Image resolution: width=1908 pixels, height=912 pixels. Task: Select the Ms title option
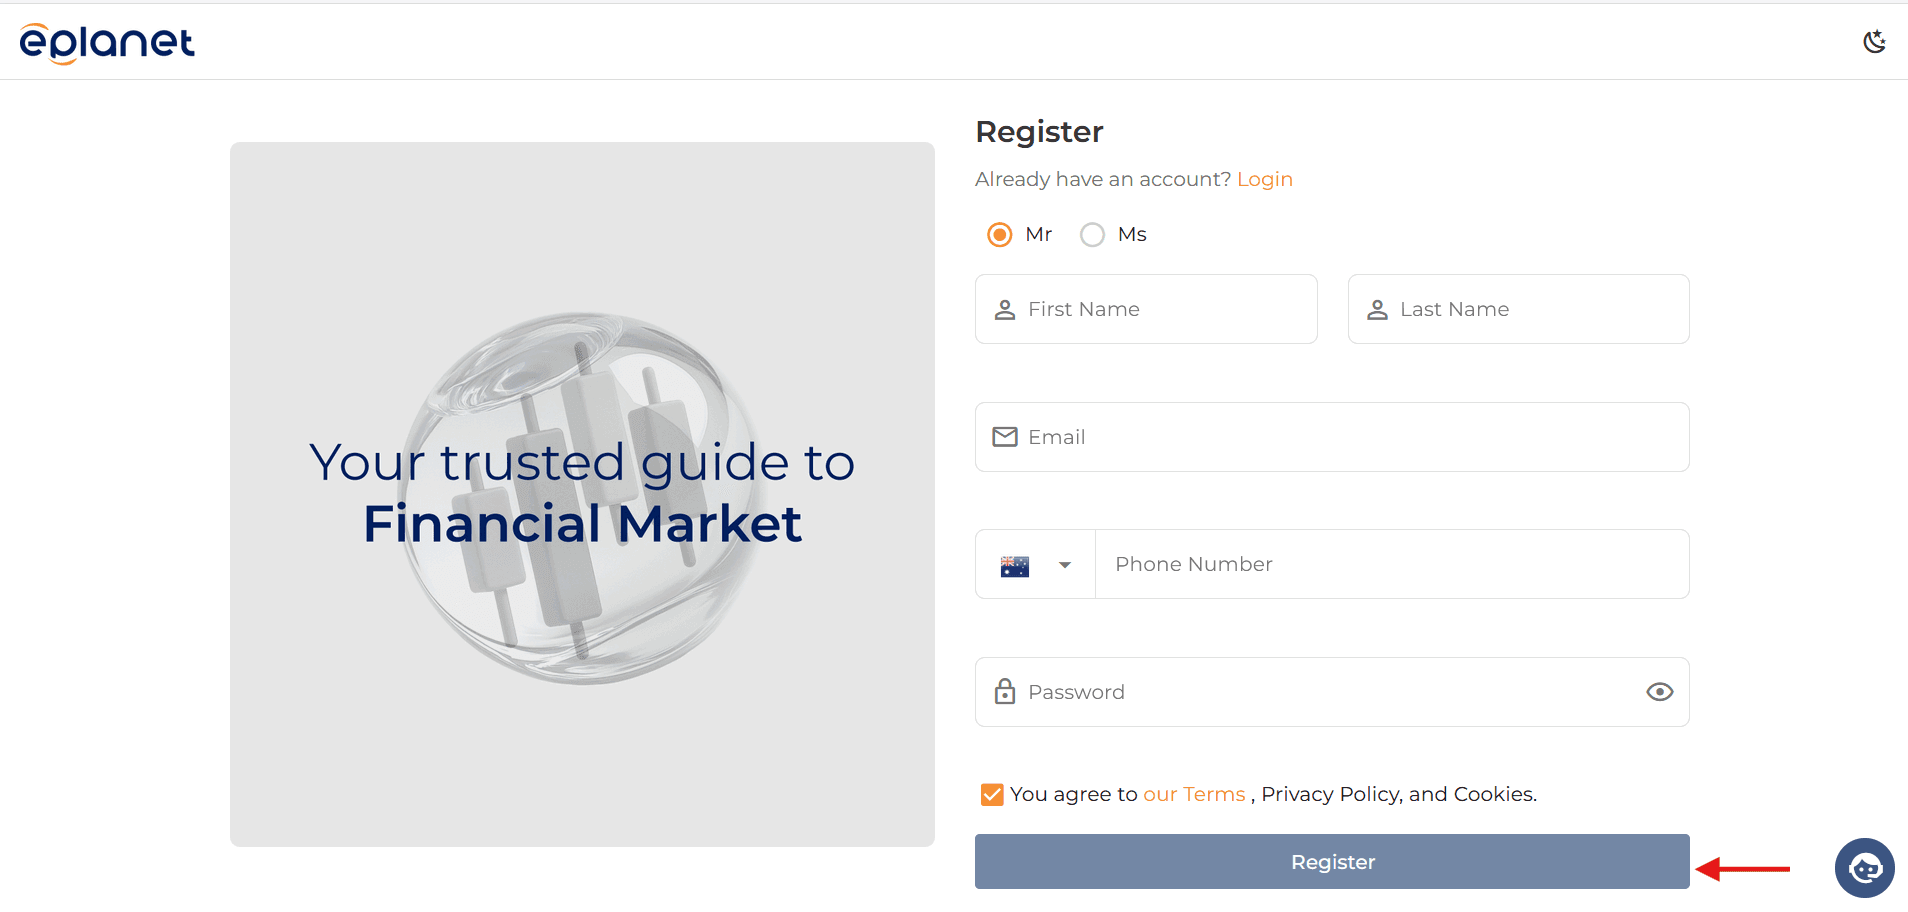tap(1092, 234)
